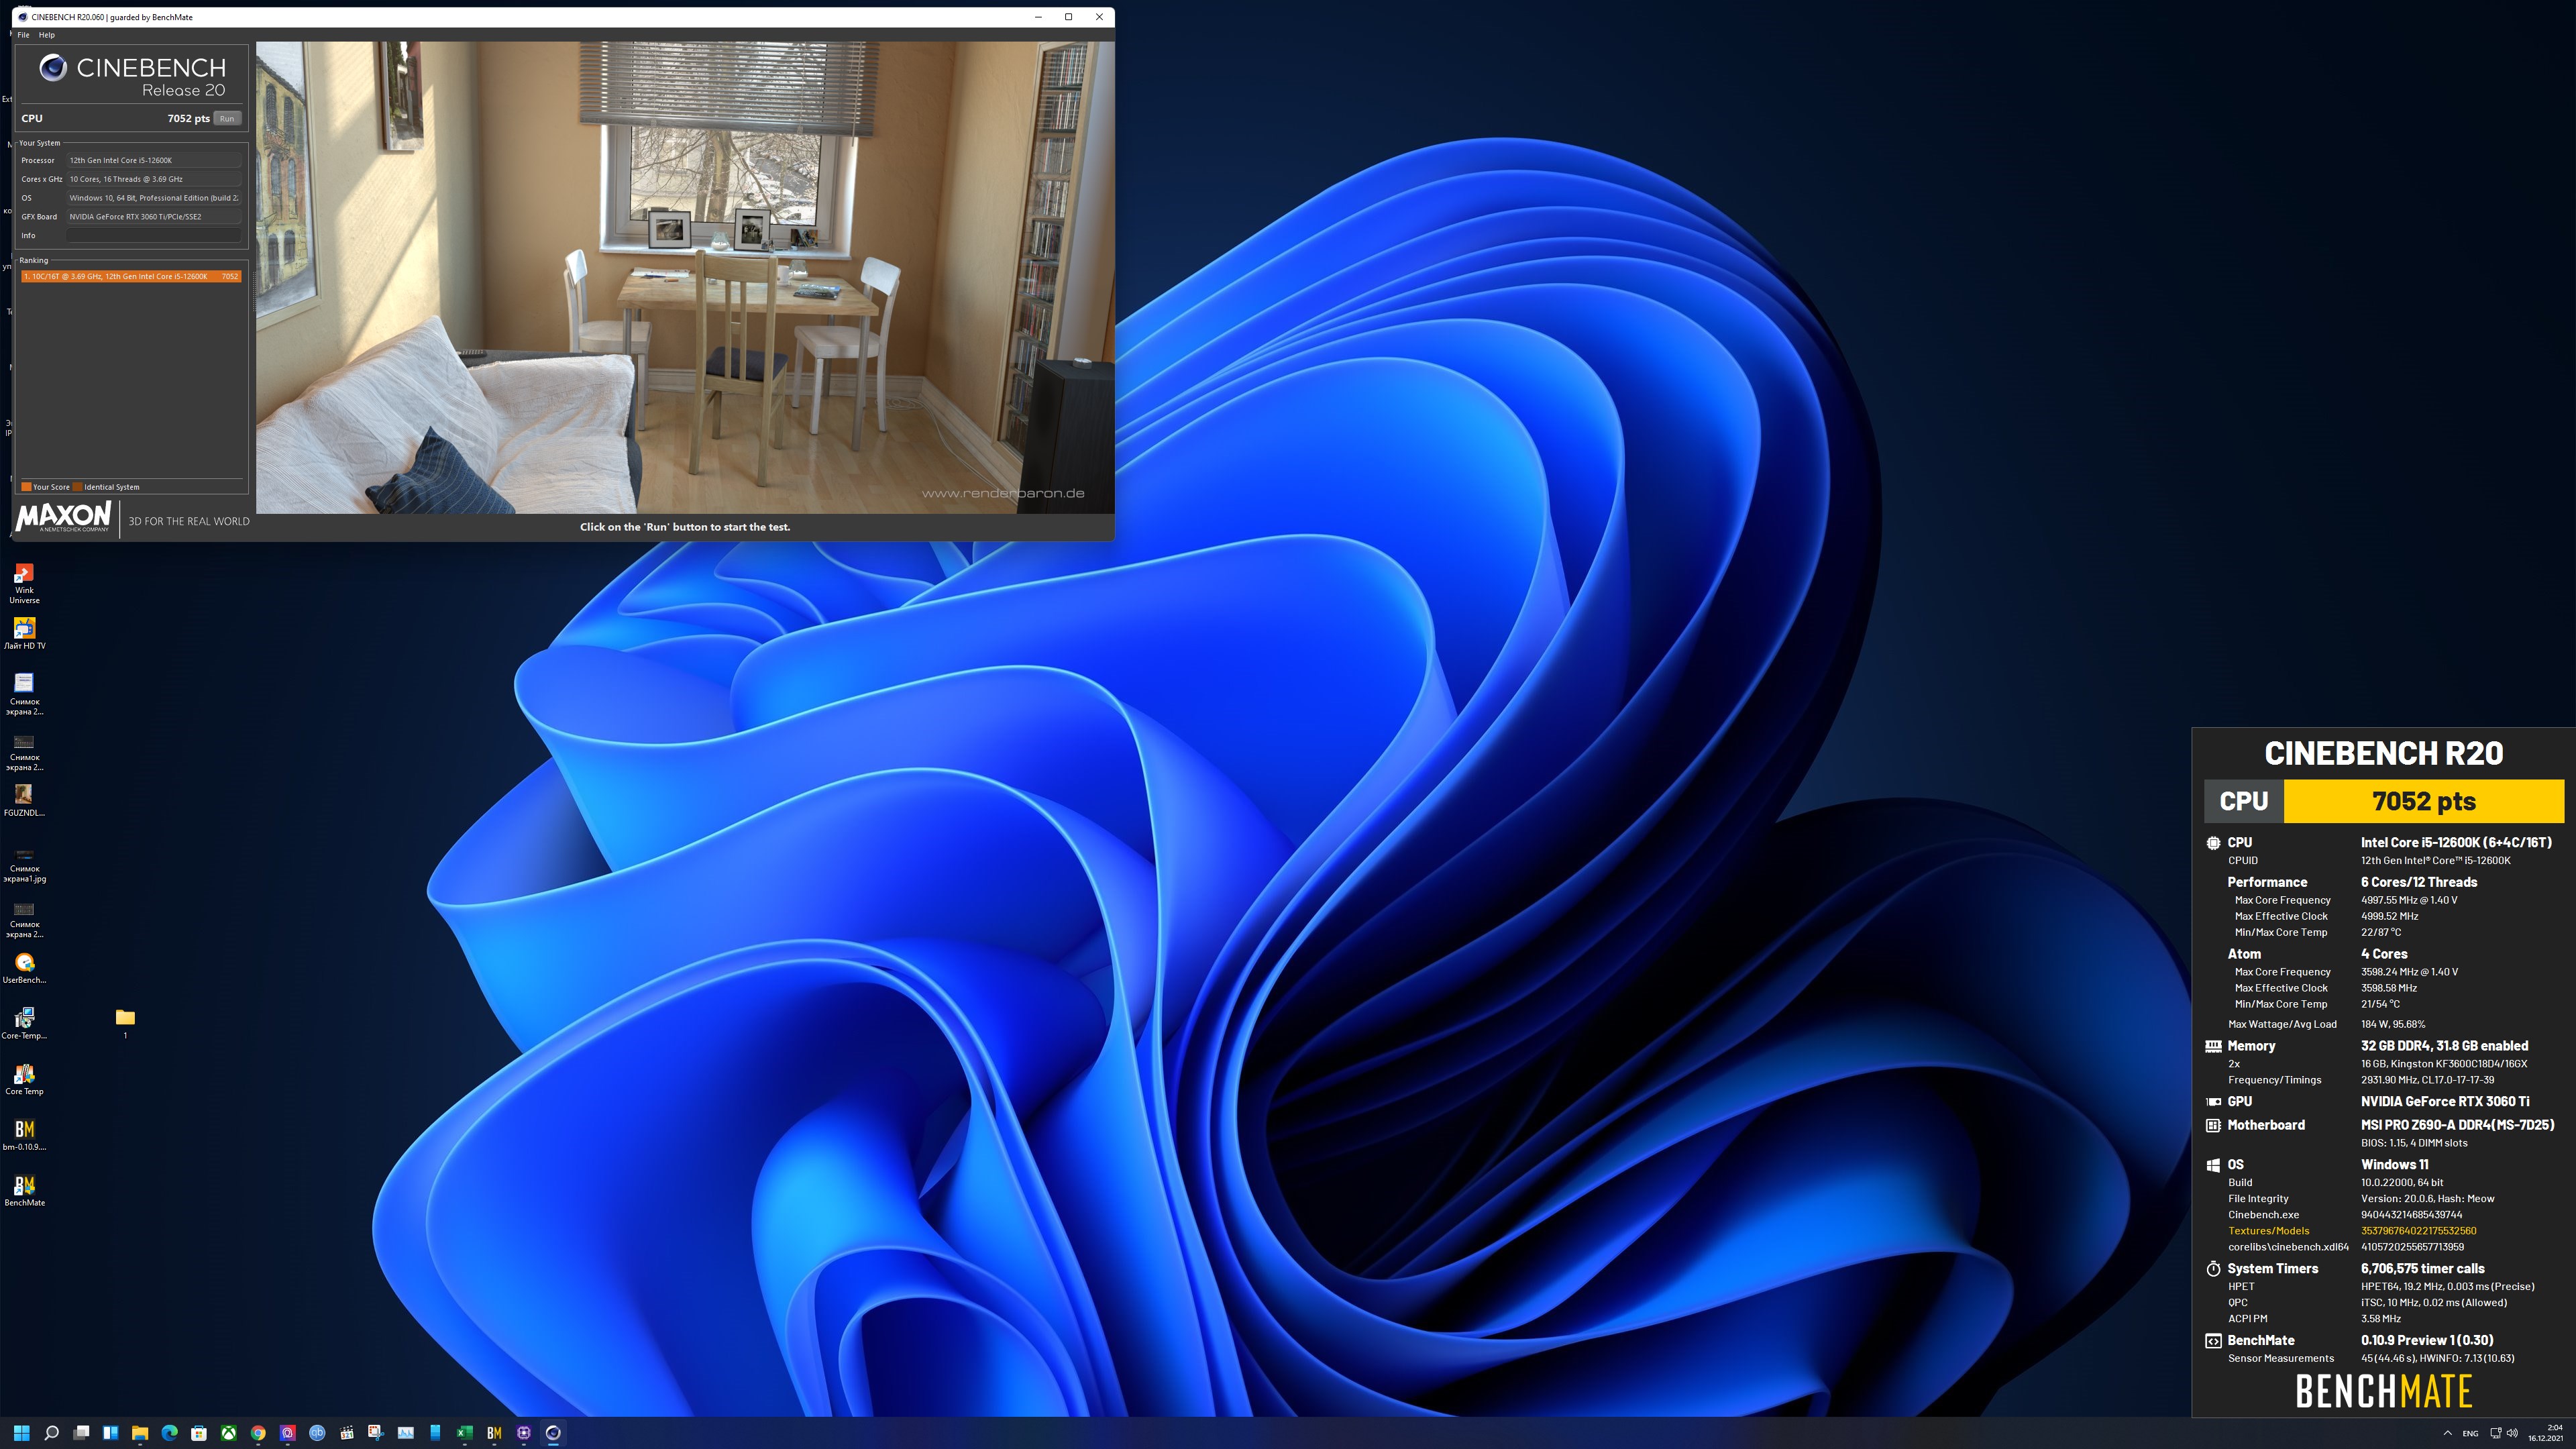Switch to Google Chrome in the taskbar
Screen dimensions: 2576x1449
(x=258, y=1433)
